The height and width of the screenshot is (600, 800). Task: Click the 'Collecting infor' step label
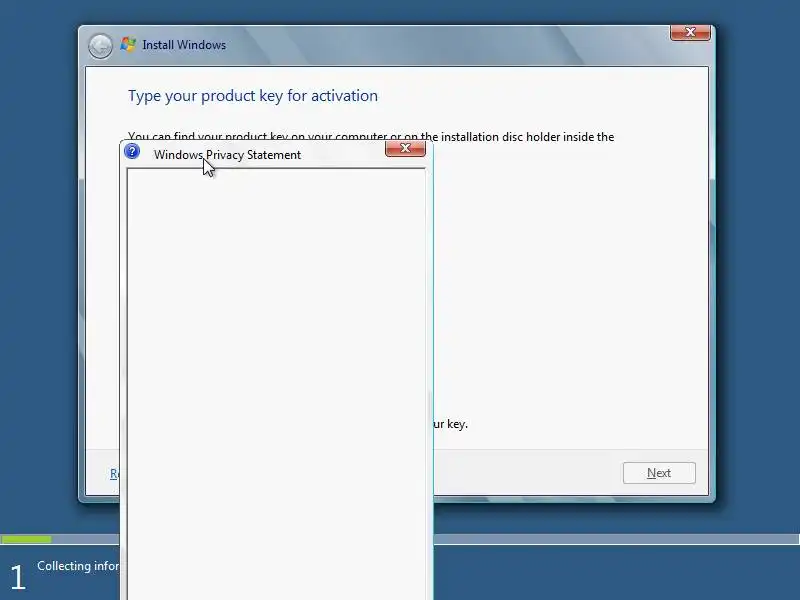point(78,566)
